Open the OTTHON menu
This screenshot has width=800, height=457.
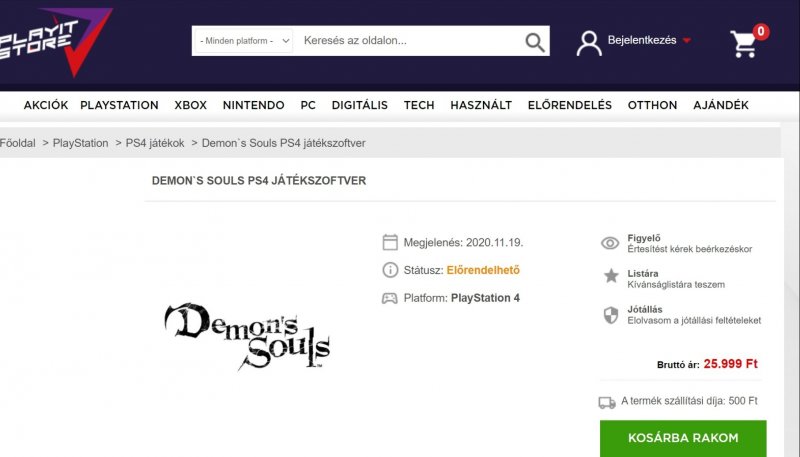[652, 105]
